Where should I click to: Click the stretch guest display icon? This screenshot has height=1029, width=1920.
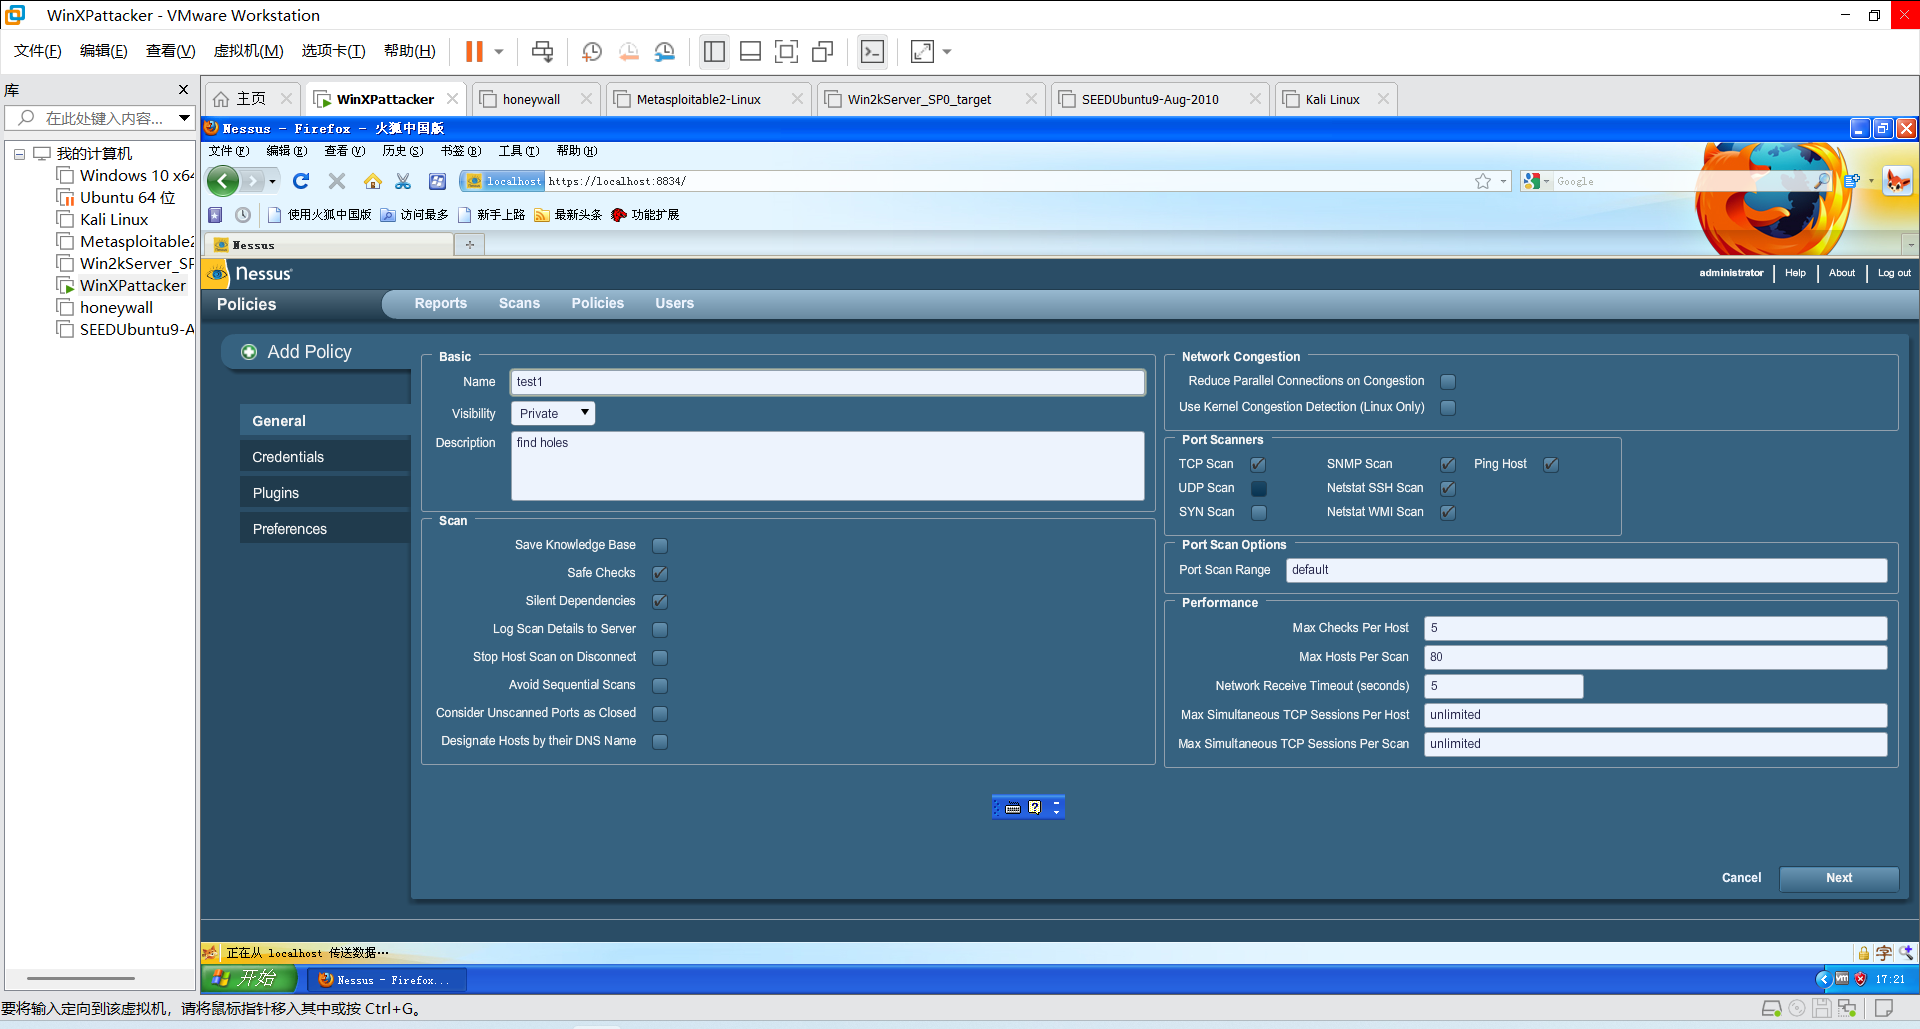pyautogui.click(x=922, y=51)
